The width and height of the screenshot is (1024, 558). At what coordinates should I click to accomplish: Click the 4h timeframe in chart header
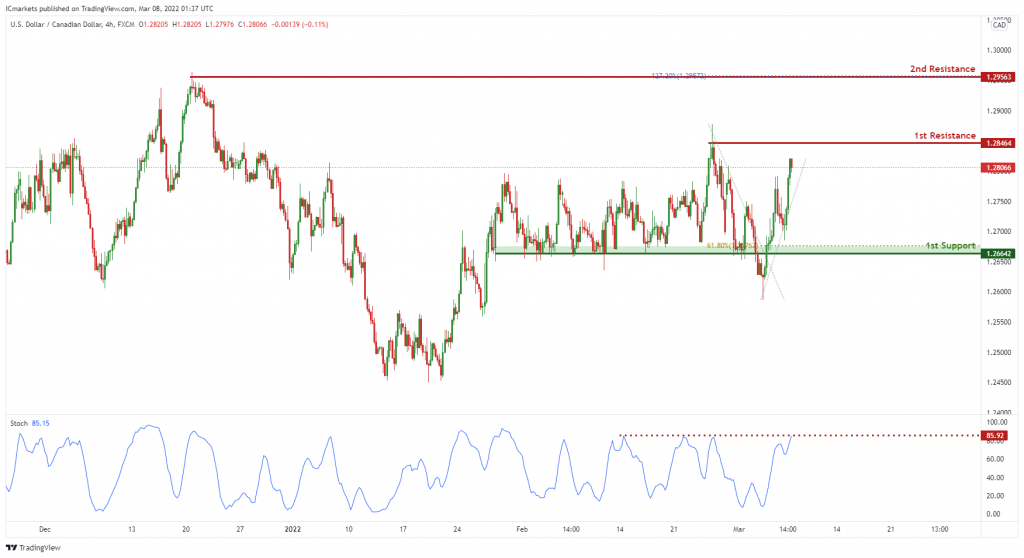(110, 25)
